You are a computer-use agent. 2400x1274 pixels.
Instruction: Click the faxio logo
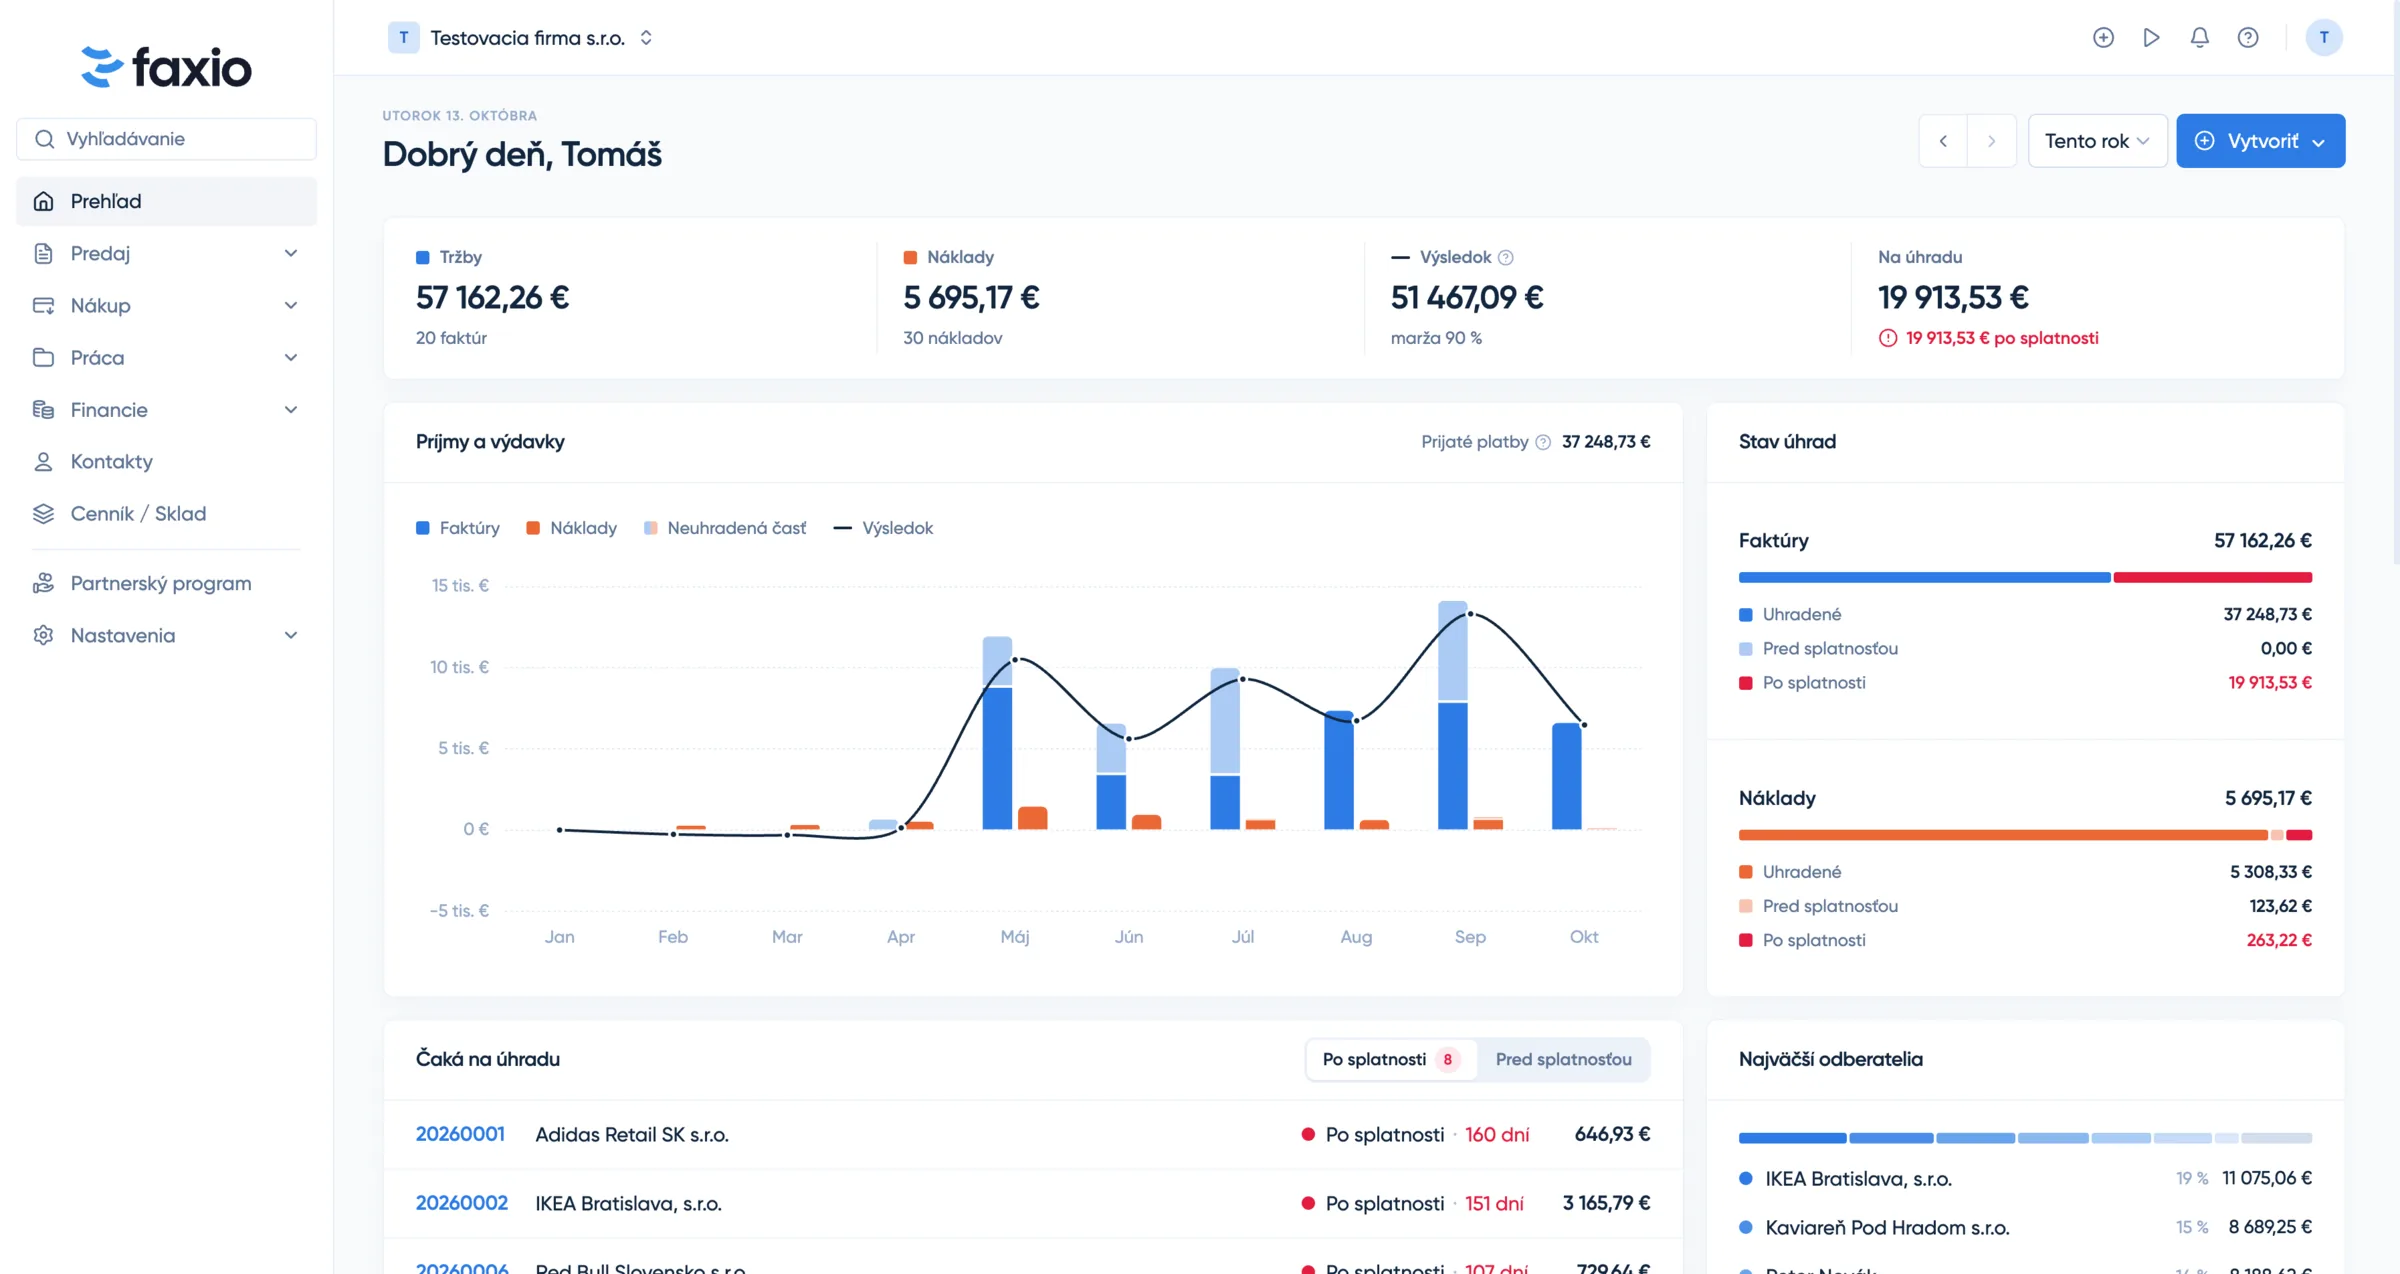[x=166, y=67]
